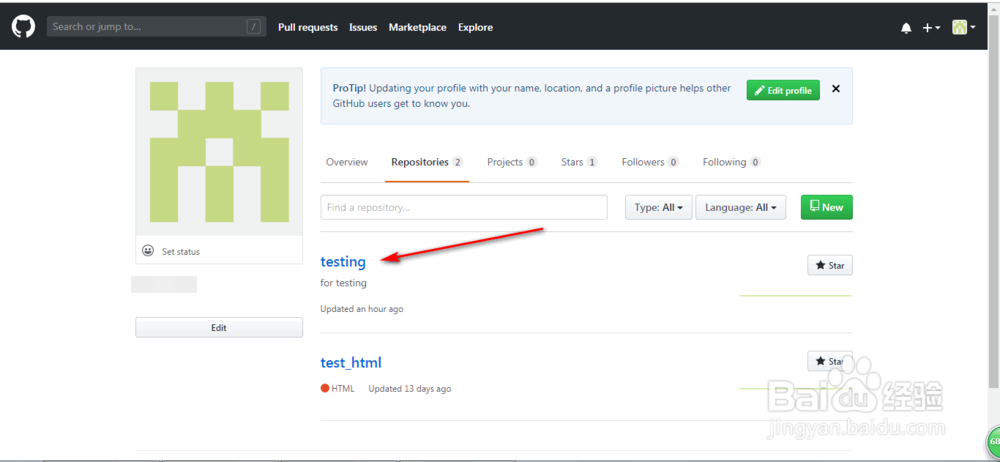Expand the Type: All filter
Viewport: 1000px width, 462px height.
click(659, 207)
